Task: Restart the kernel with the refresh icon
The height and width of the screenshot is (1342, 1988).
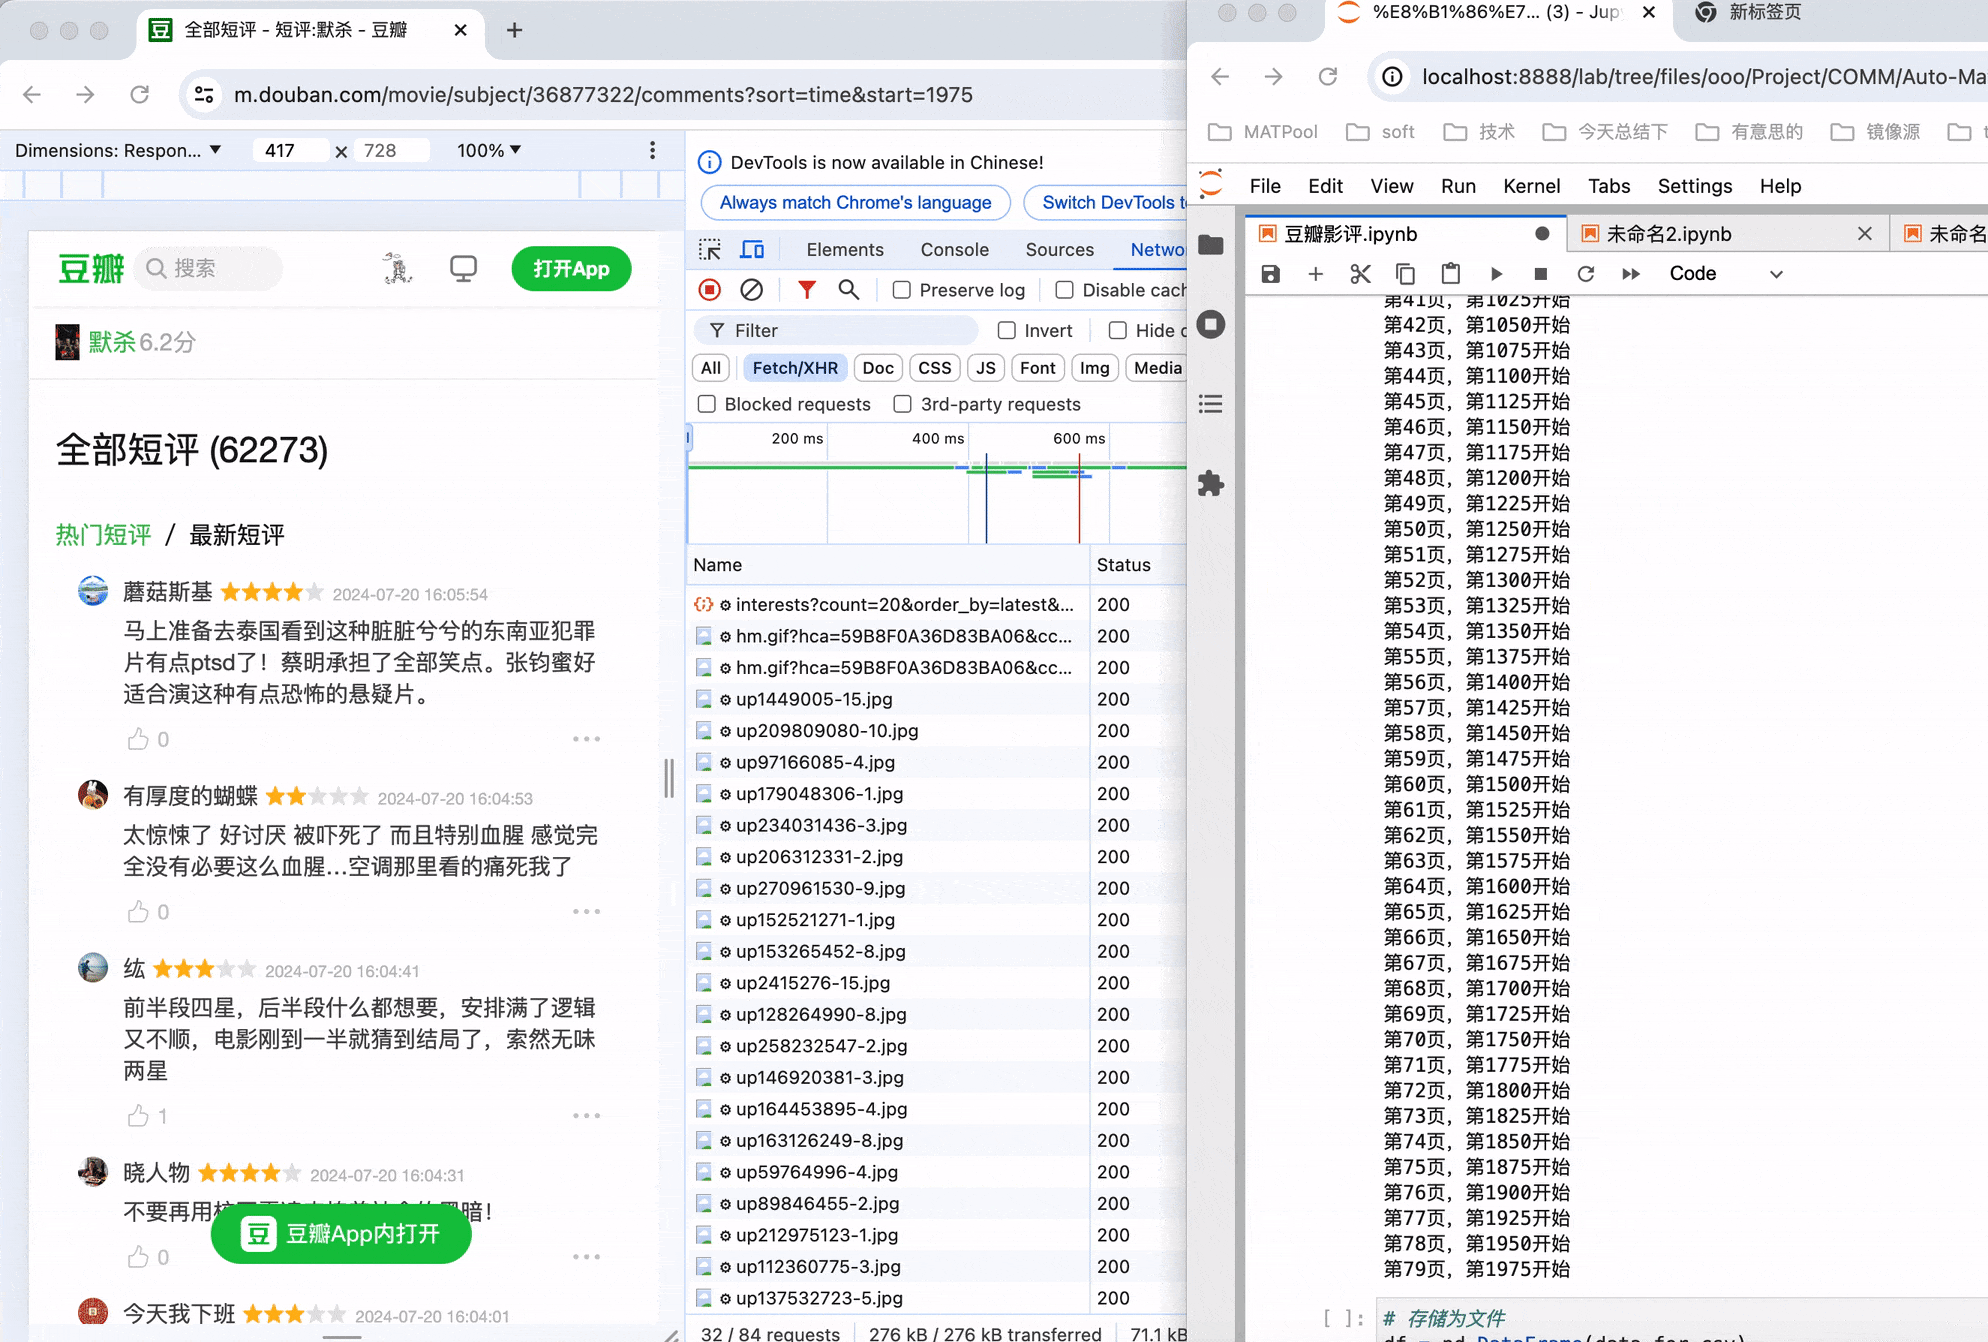Action: pos(1585,274)
